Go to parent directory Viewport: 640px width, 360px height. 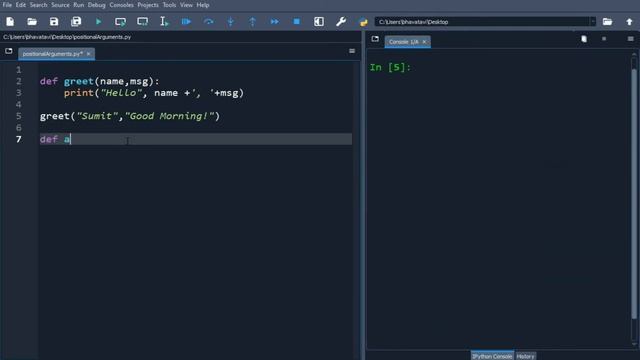pyautogui.click(x=629, y=22)
